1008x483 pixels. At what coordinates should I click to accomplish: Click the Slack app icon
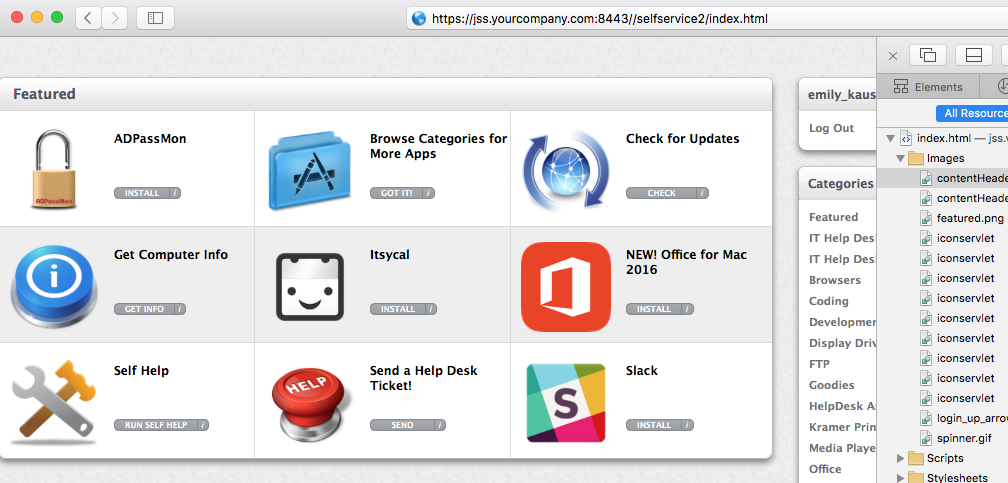[x=566, y=403]
